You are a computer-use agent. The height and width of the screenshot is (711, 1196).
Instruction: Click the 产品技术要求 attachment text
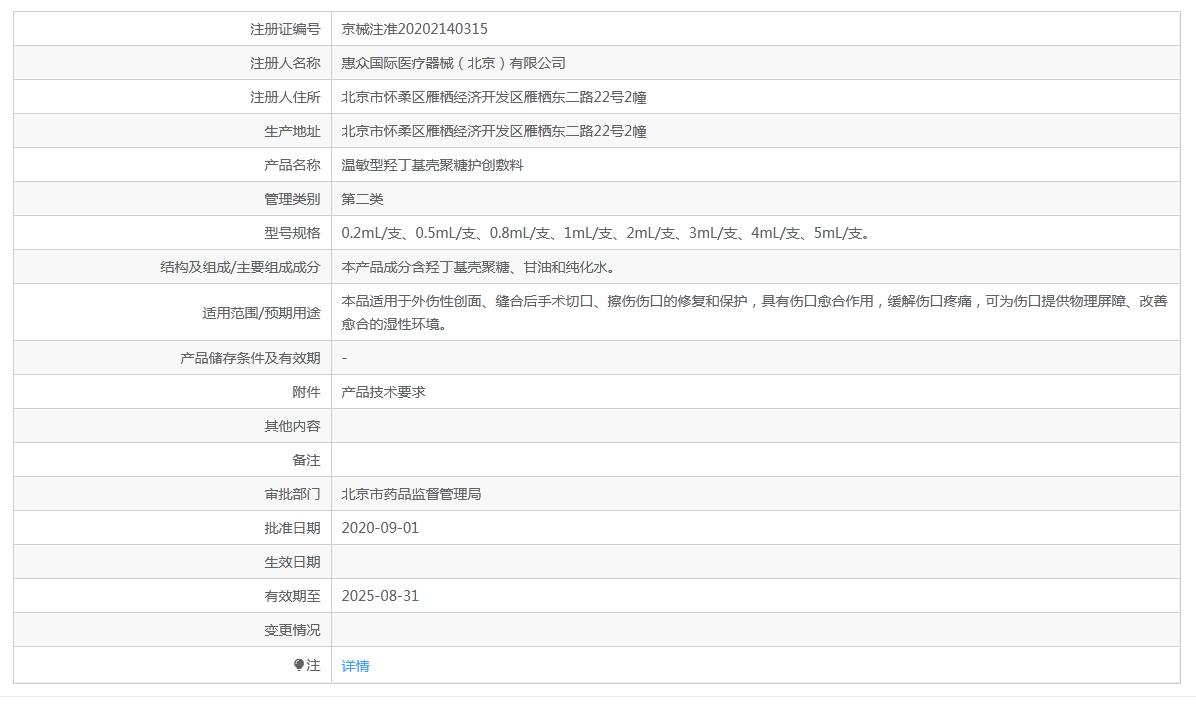coord(383,392)
